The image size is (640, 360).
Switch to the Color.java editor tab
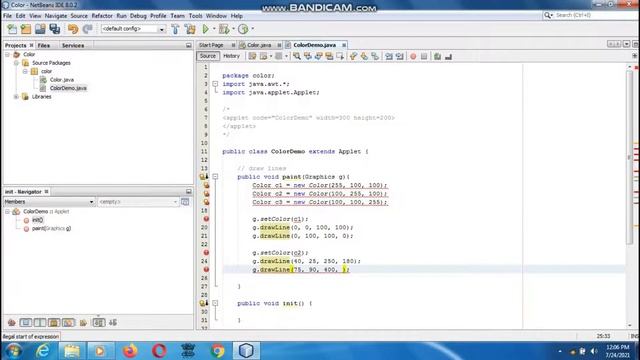click(259, 45)
